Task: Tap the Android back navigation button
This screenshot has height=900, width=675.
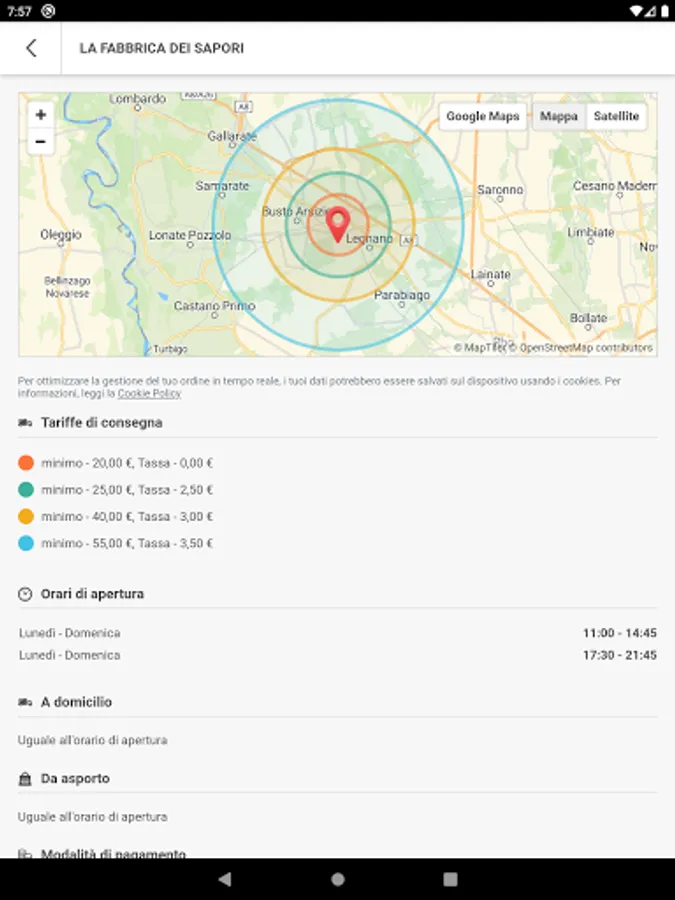Action: (x=225, y=879)
